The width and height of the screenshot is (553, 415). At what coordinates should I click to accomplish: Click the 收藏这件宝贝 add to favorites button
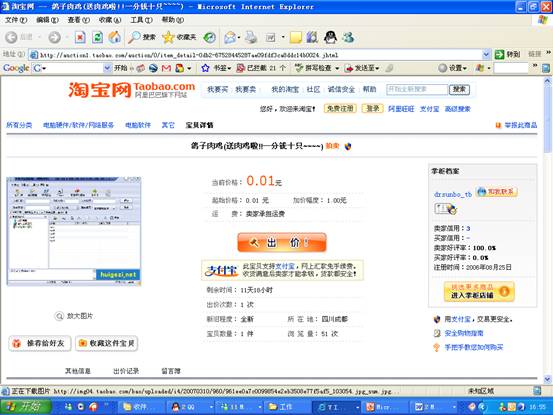(x=107, y=343)
